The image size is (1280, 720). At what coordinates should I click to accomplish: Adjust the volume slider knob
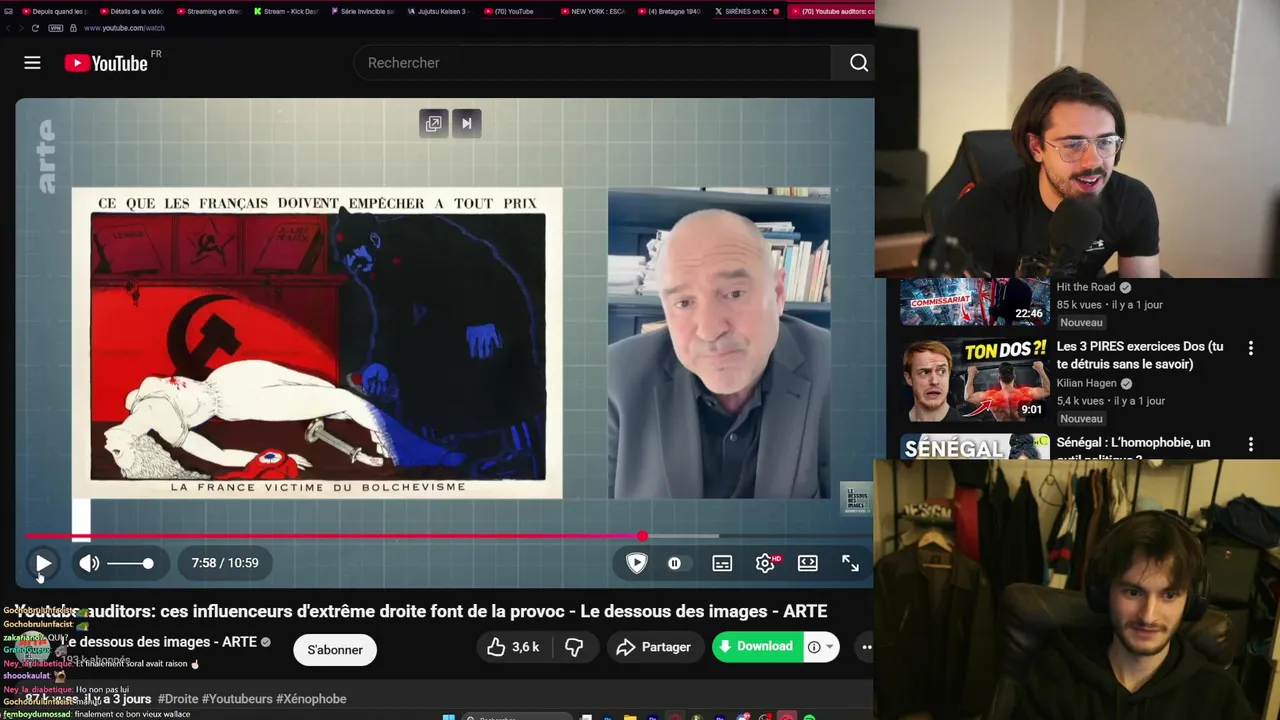148,563
